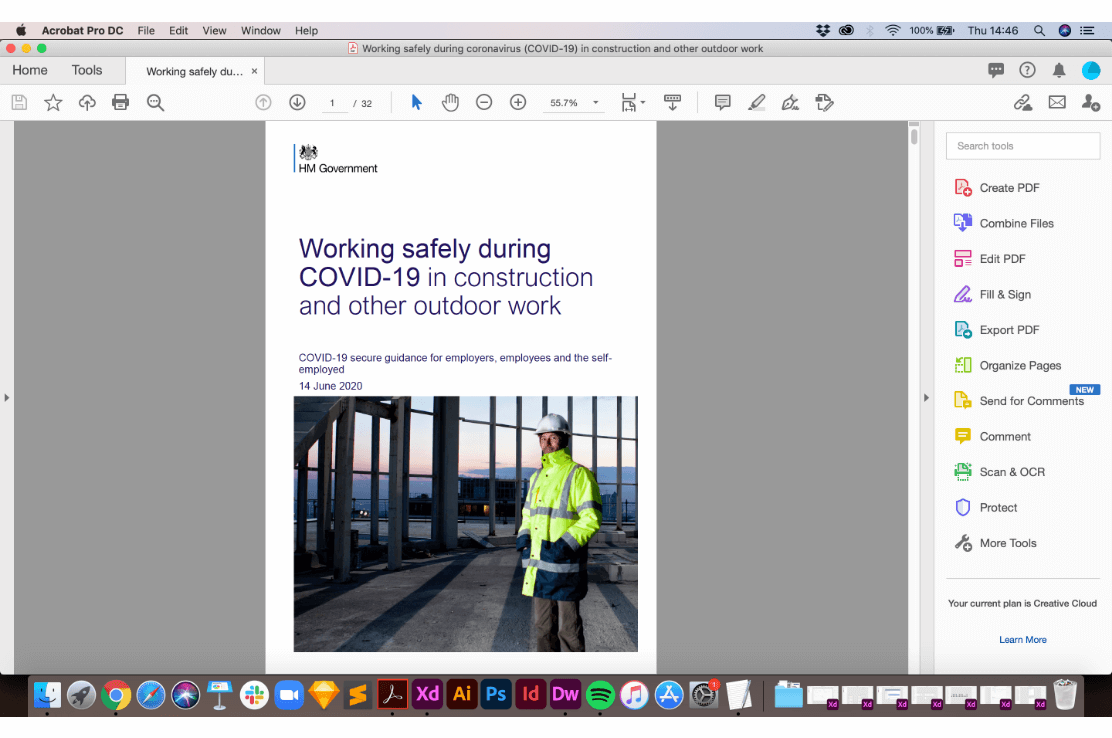The height and width of the screenshot is (738, 1112).
Task: Expand the left navigation pane
Action: tap(6, 397)
